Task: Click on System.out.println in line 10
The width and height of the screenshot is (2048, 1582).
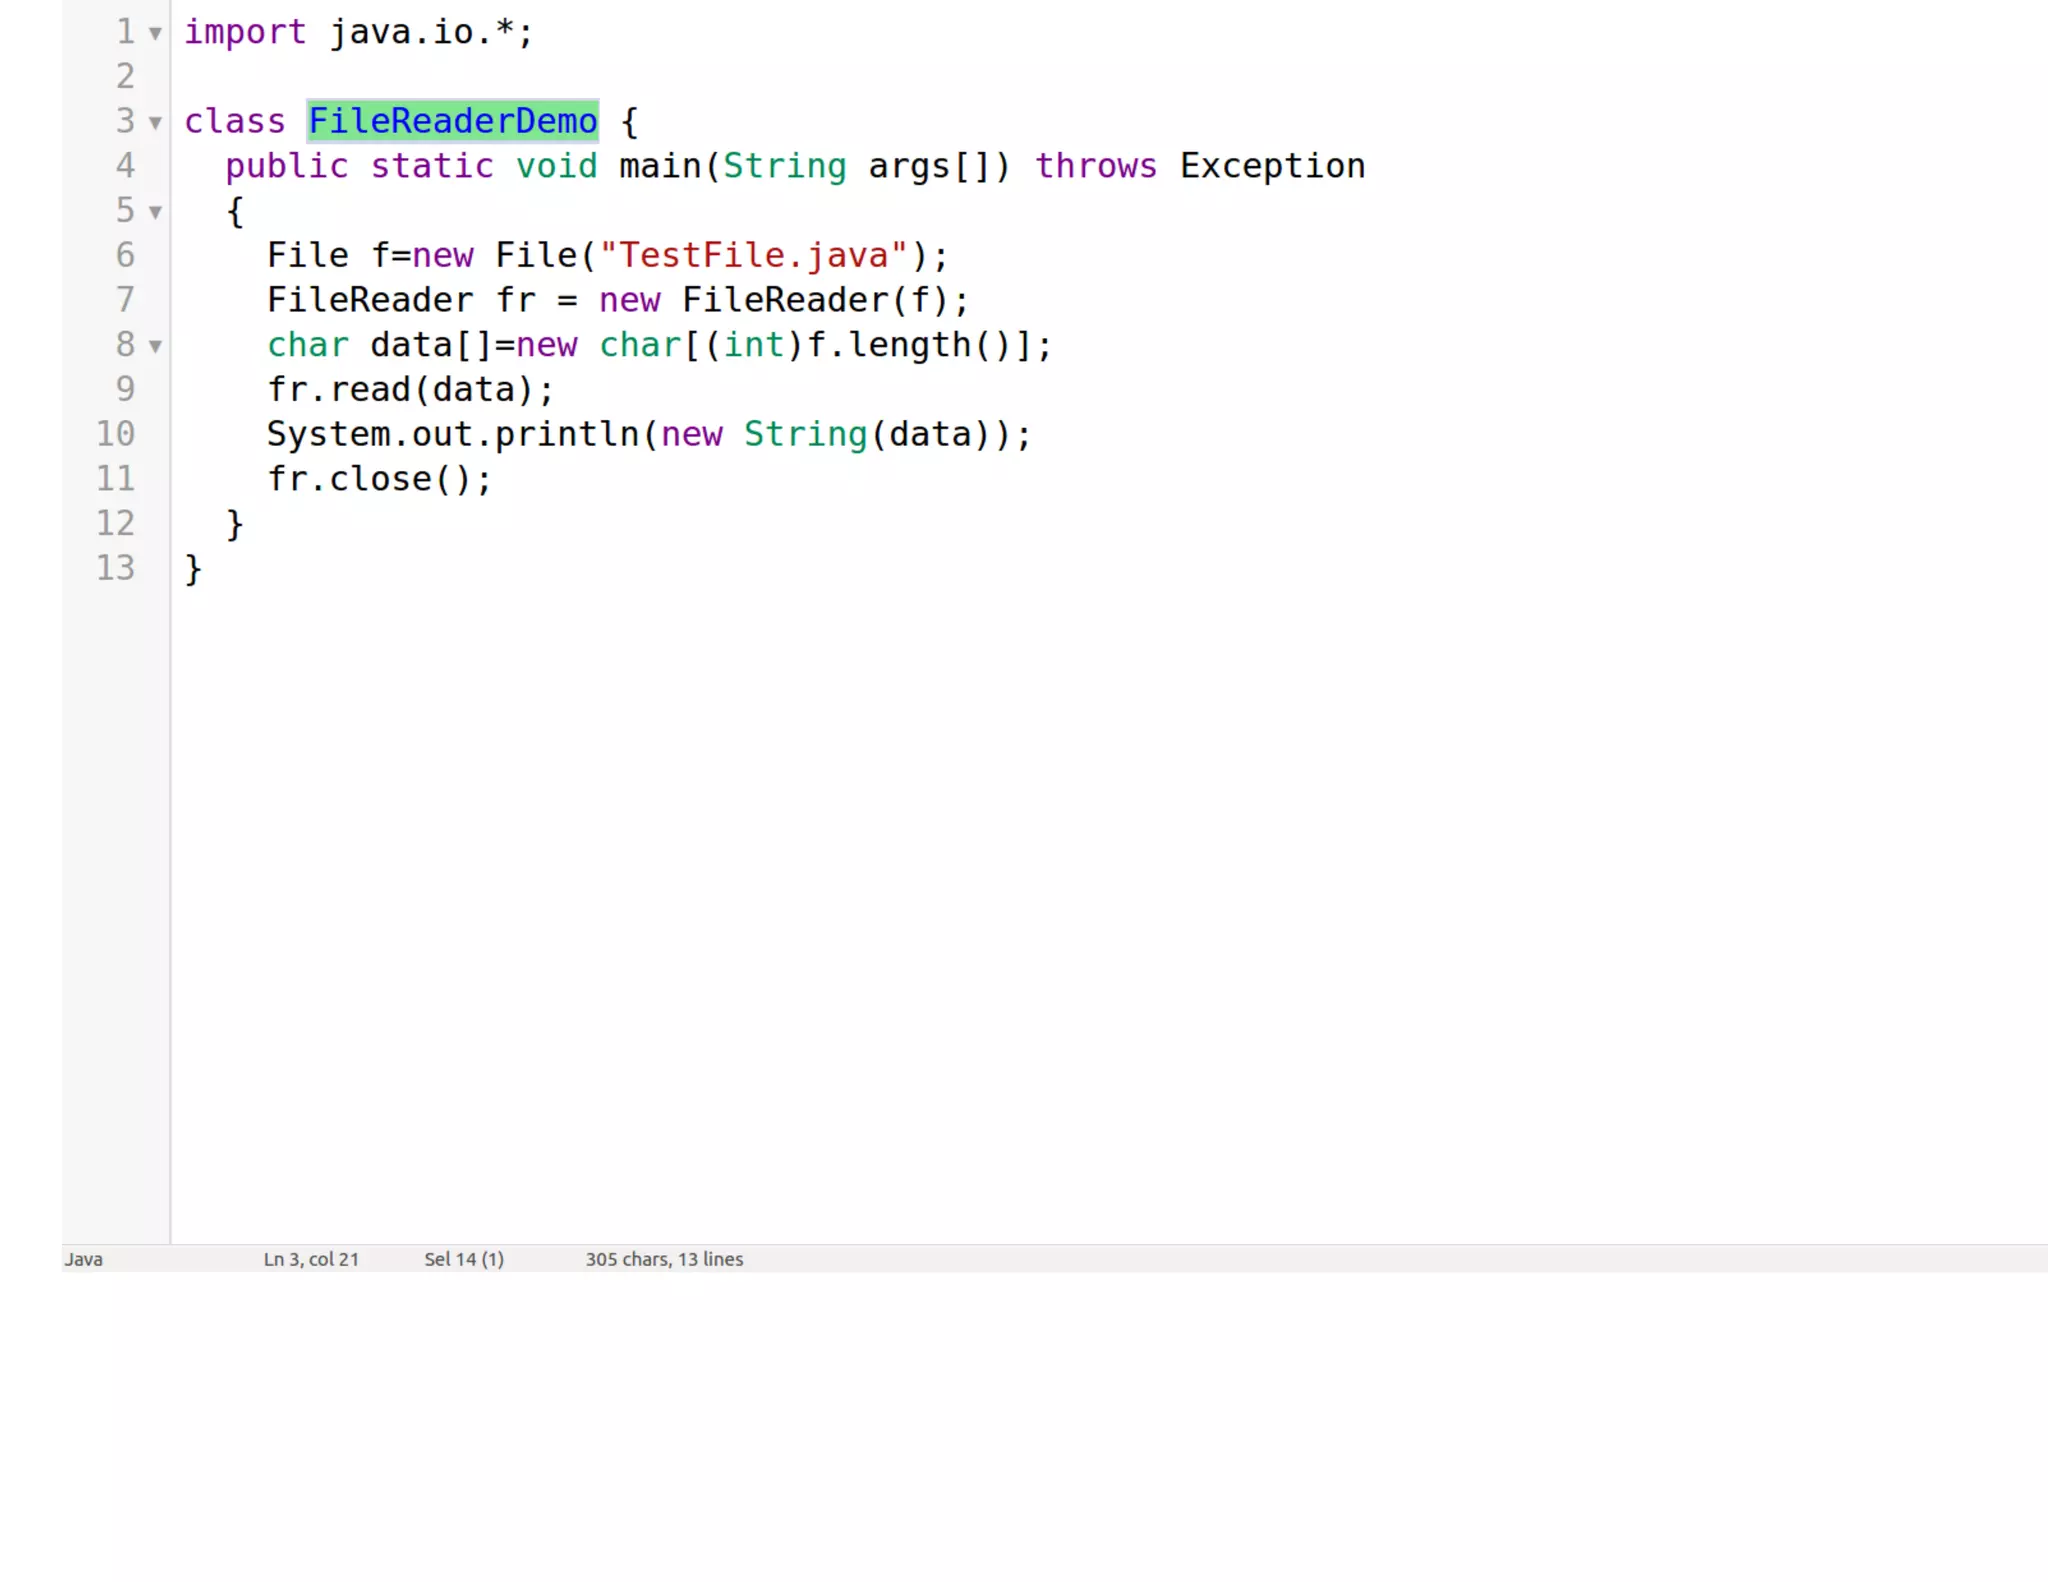Action: coord(452,434)
